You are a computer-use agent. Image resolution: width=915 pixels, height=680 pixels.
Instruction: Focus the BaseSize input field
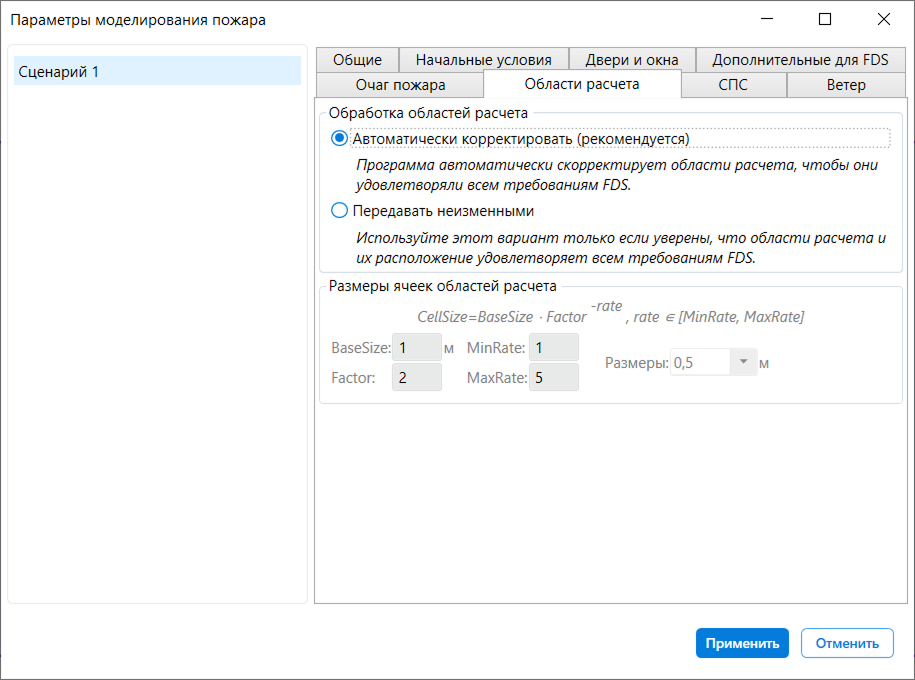(x=417, y=347)
